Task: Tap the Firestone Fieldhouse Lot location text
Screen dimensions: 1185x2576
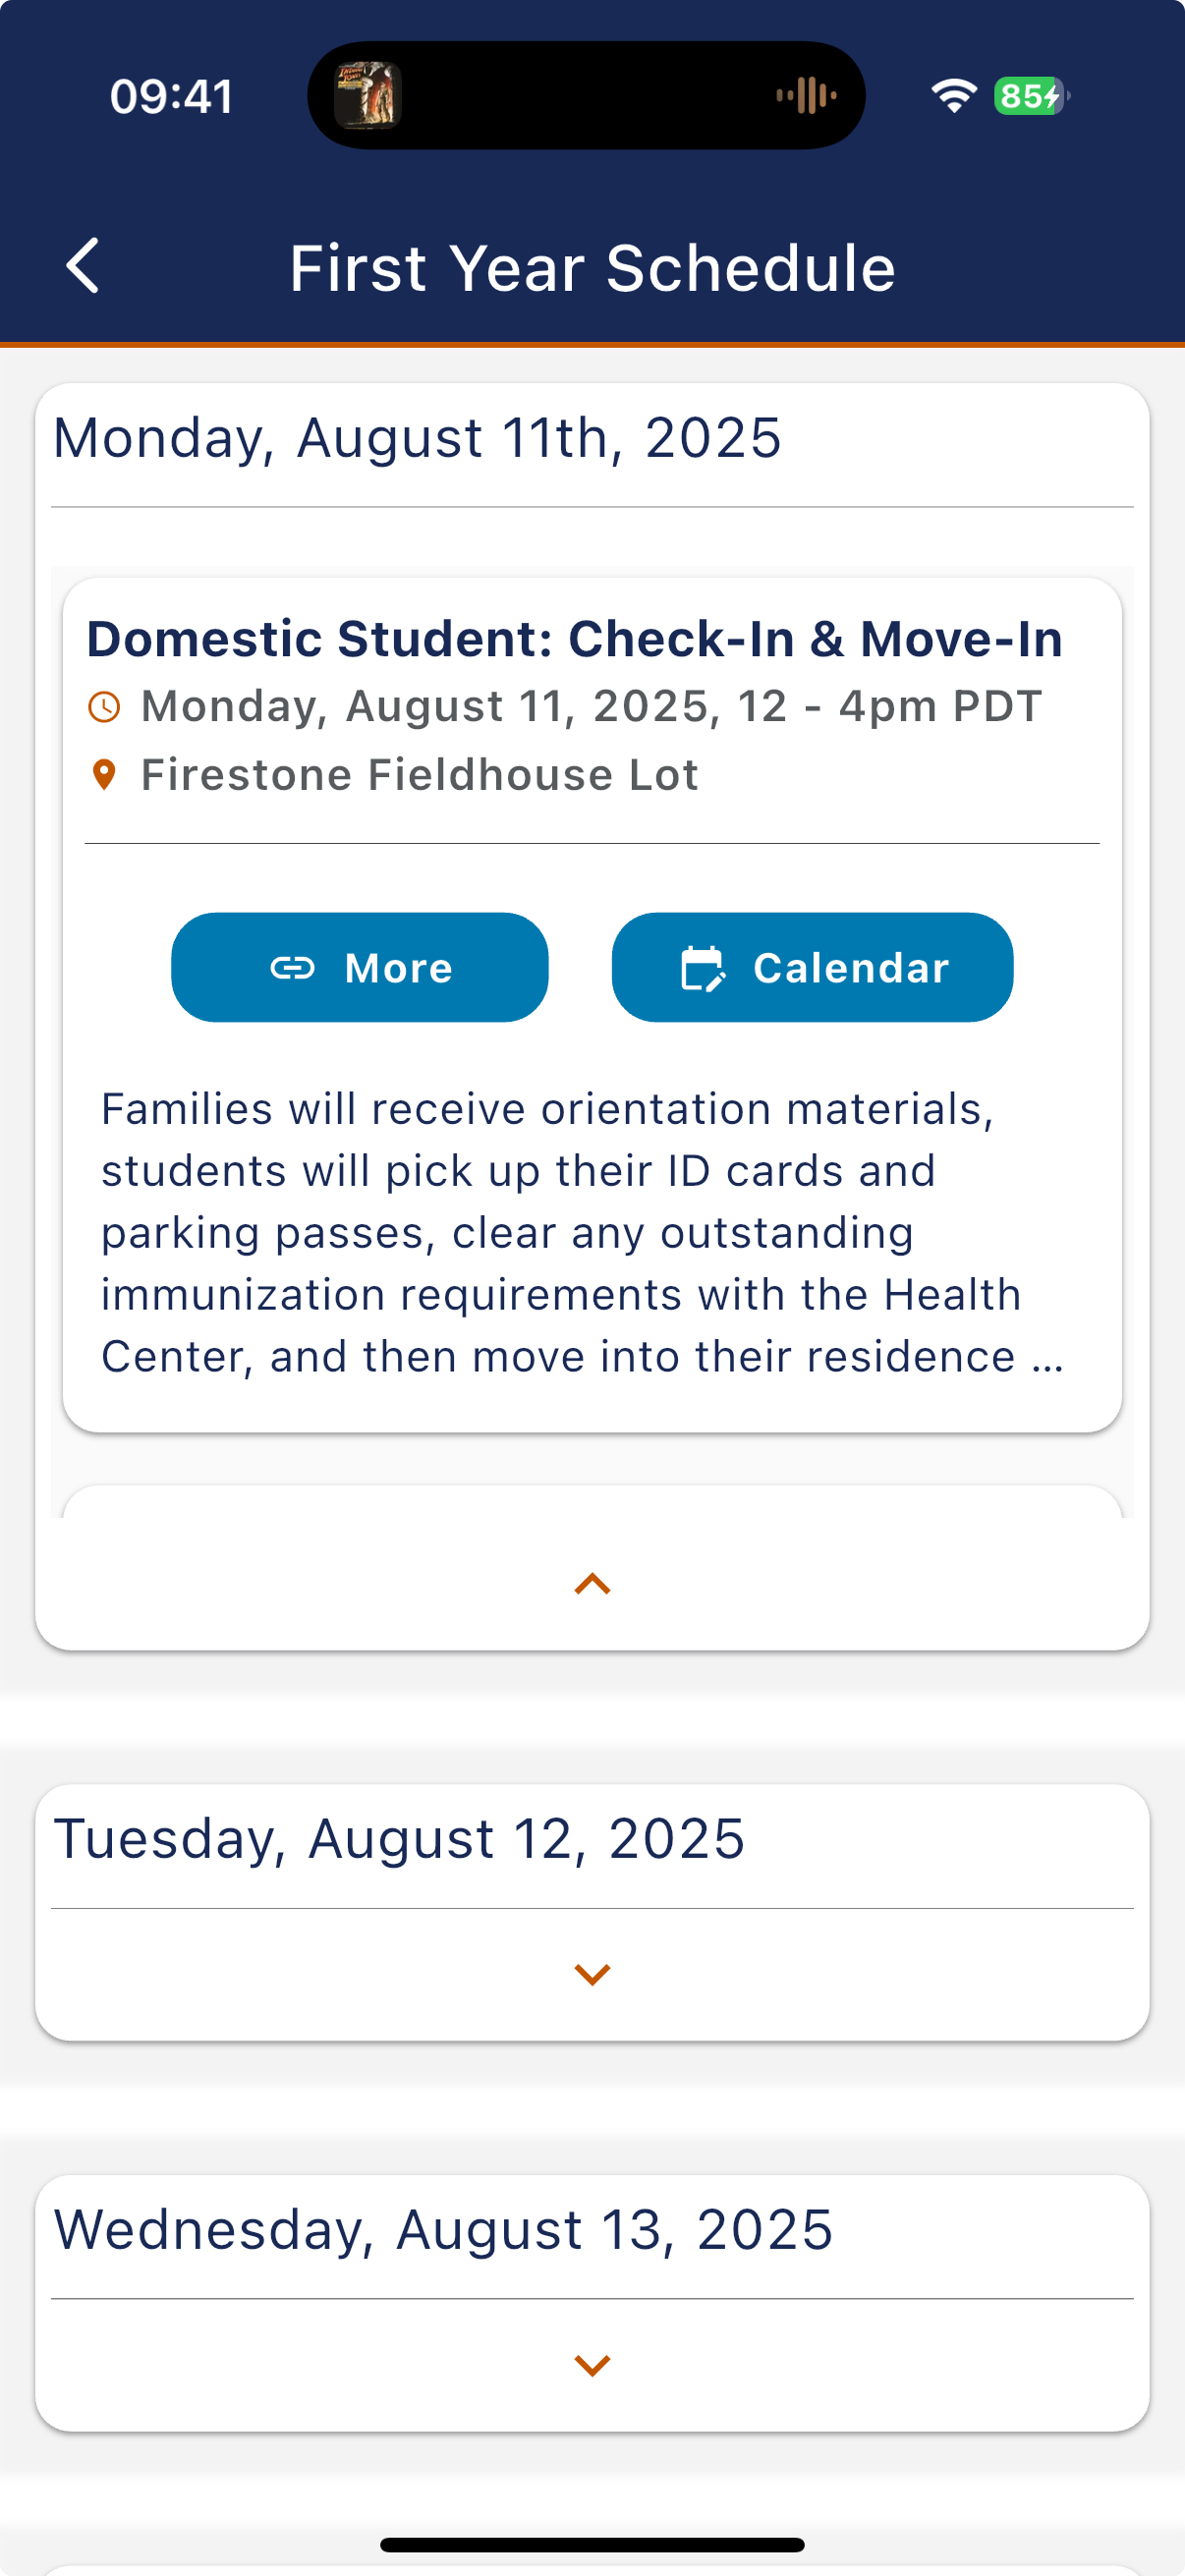Action: point(419,775)
